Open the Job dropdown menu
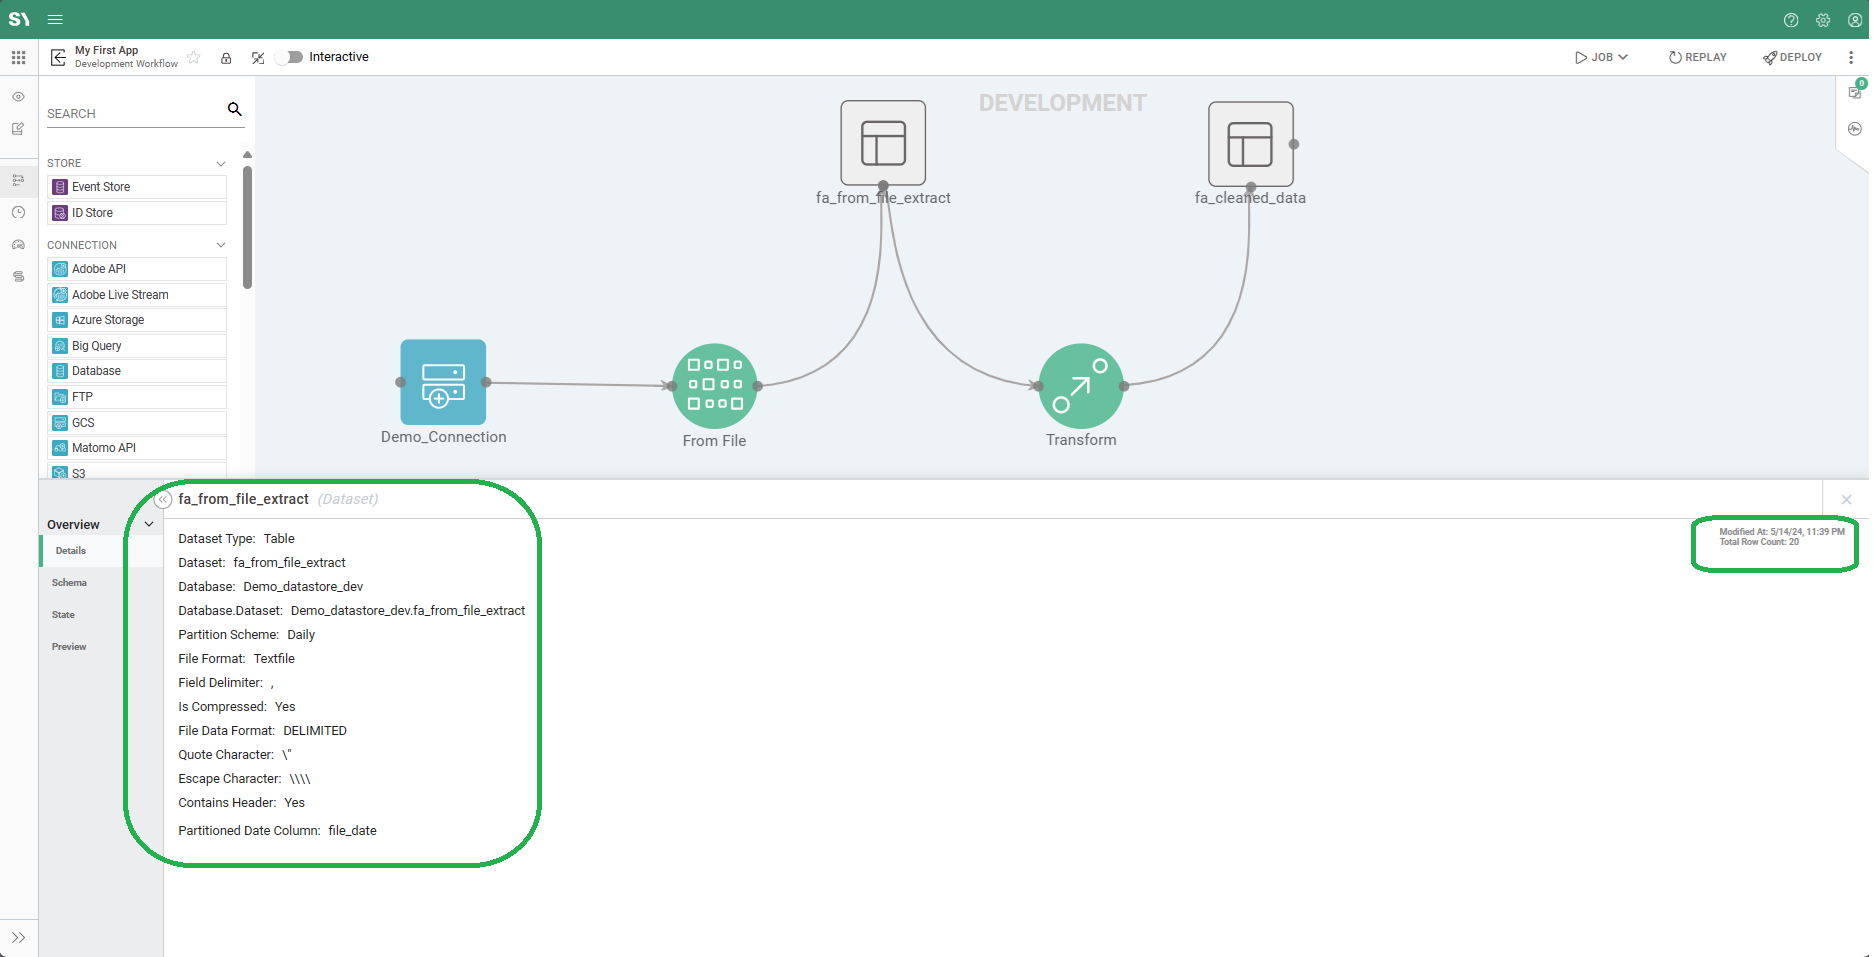The image size is (1874, 957). tap(1601, 57)
